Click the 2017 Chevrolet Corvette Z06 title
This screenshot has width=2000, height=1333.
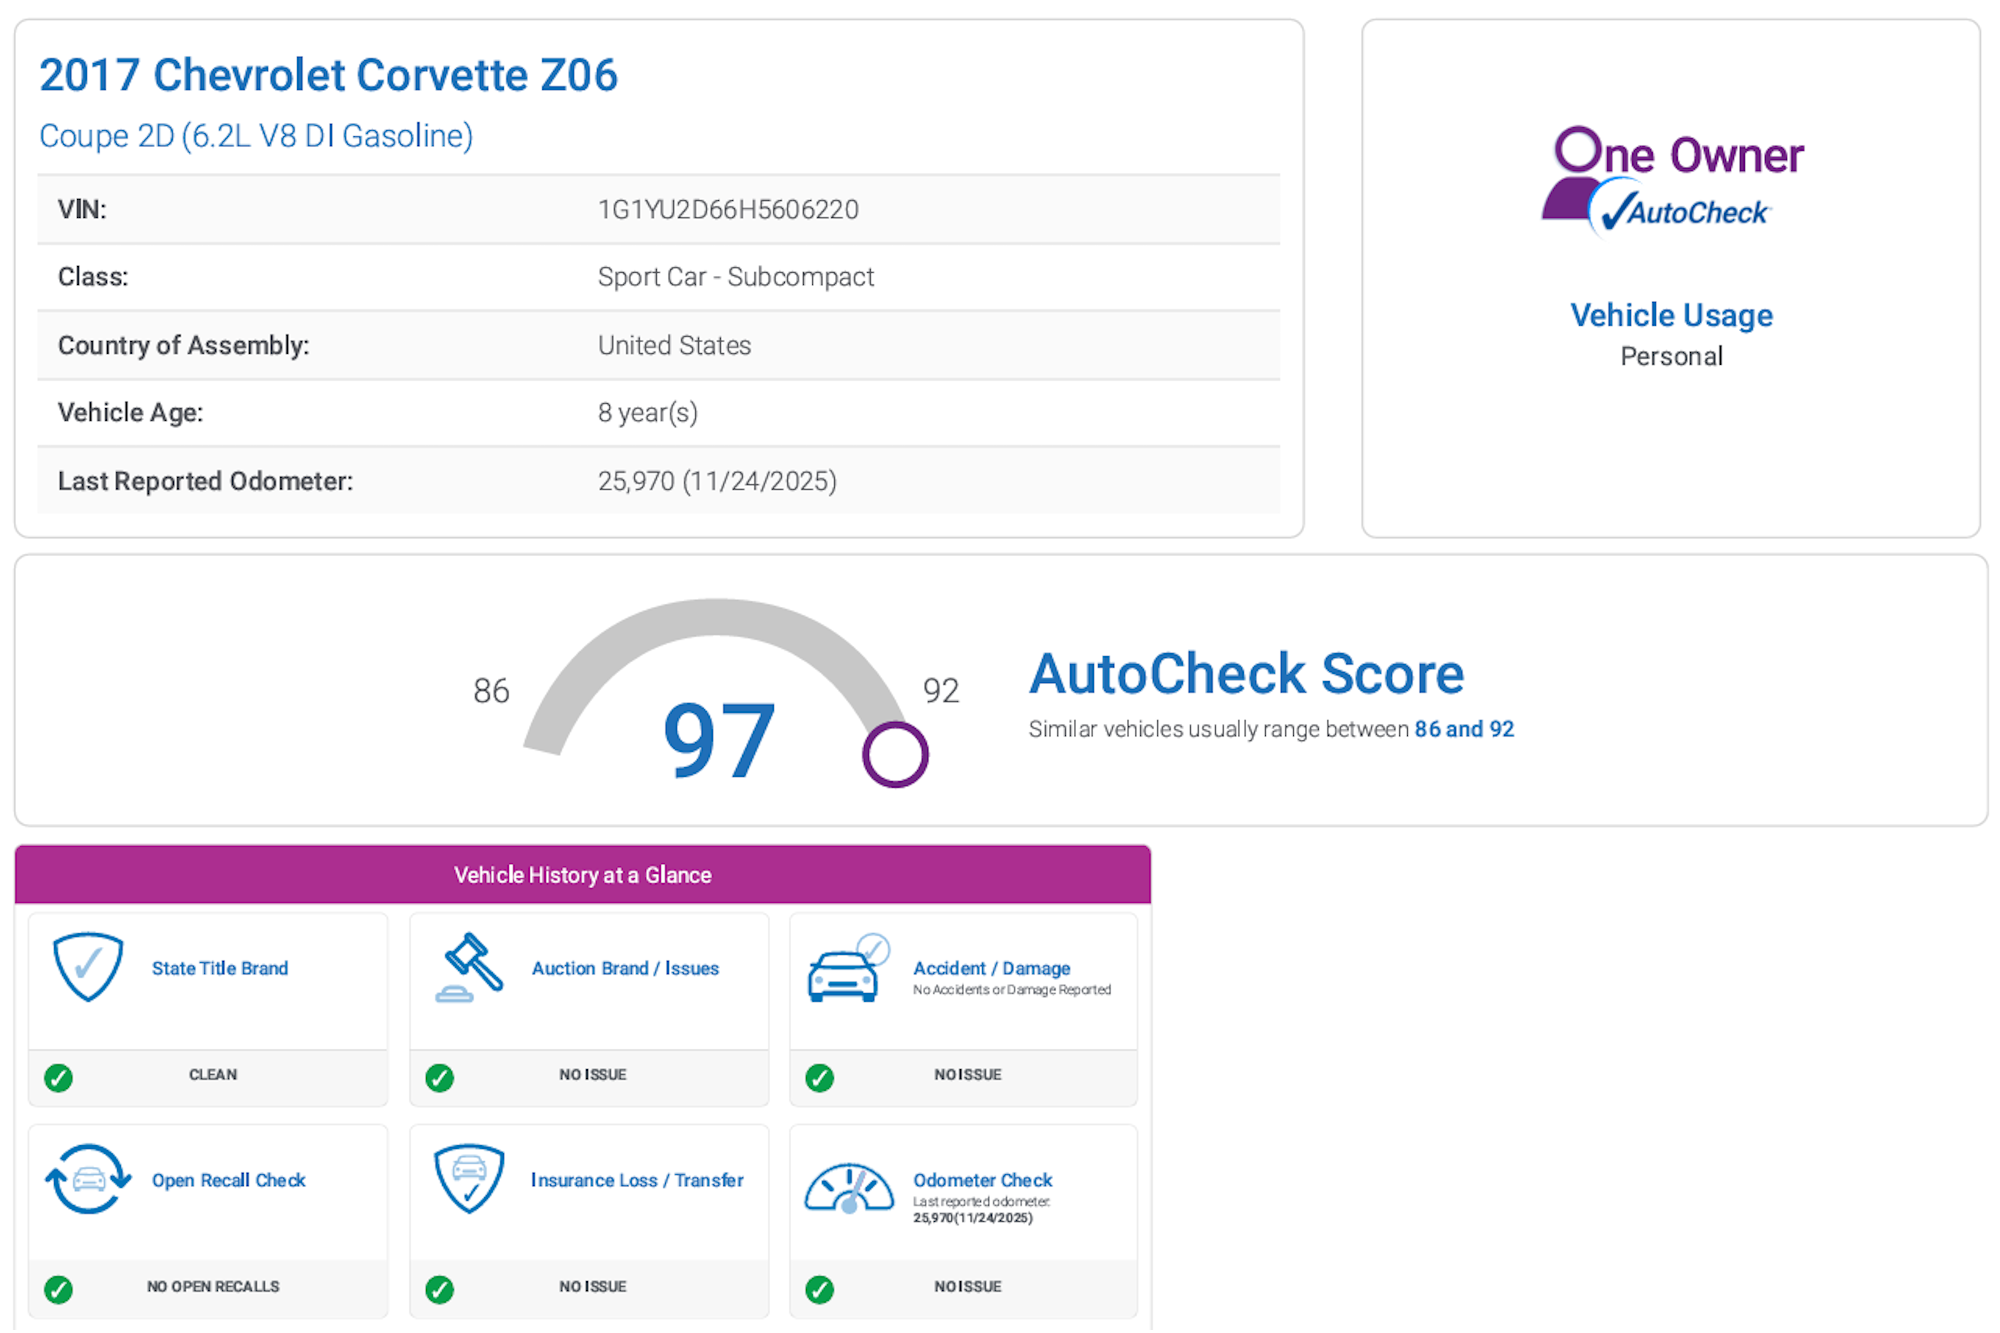point(329,75)
